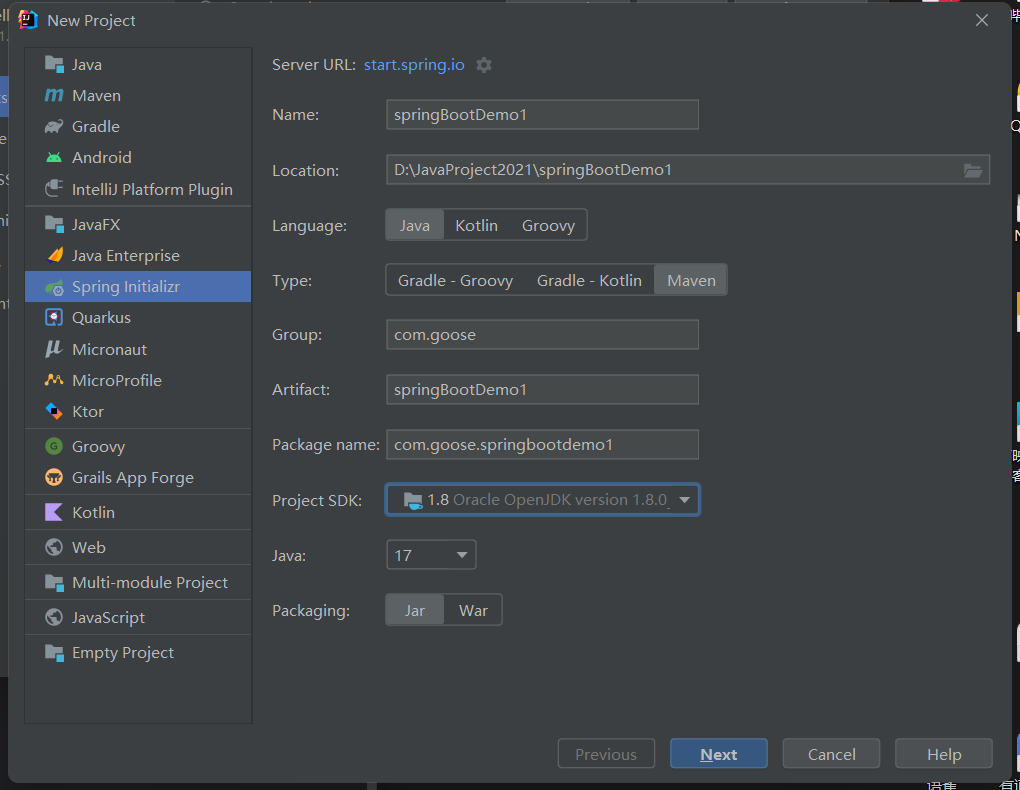Choose Maven project type
The height and width of the screenshot is (790, 1020).
tap(691, 280)
